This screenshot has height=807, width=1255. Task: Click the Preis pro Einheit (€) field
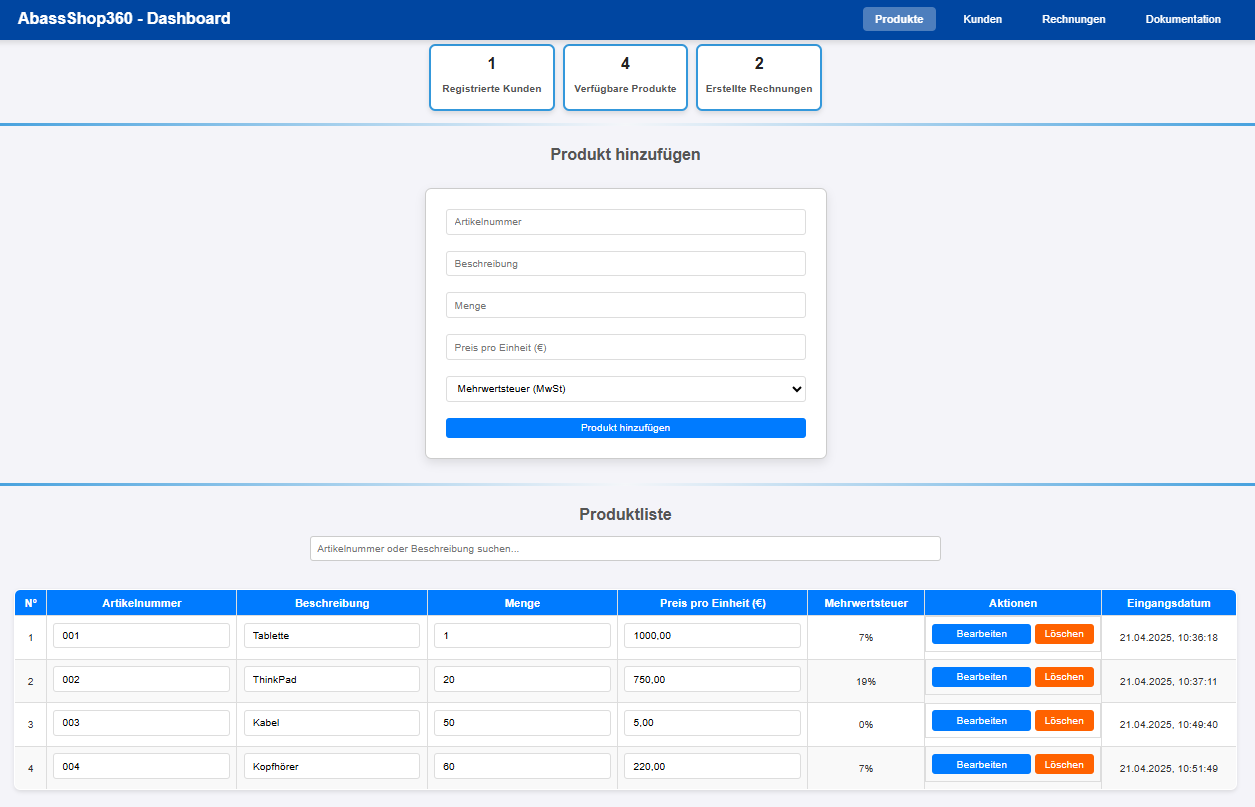[625, 347]
